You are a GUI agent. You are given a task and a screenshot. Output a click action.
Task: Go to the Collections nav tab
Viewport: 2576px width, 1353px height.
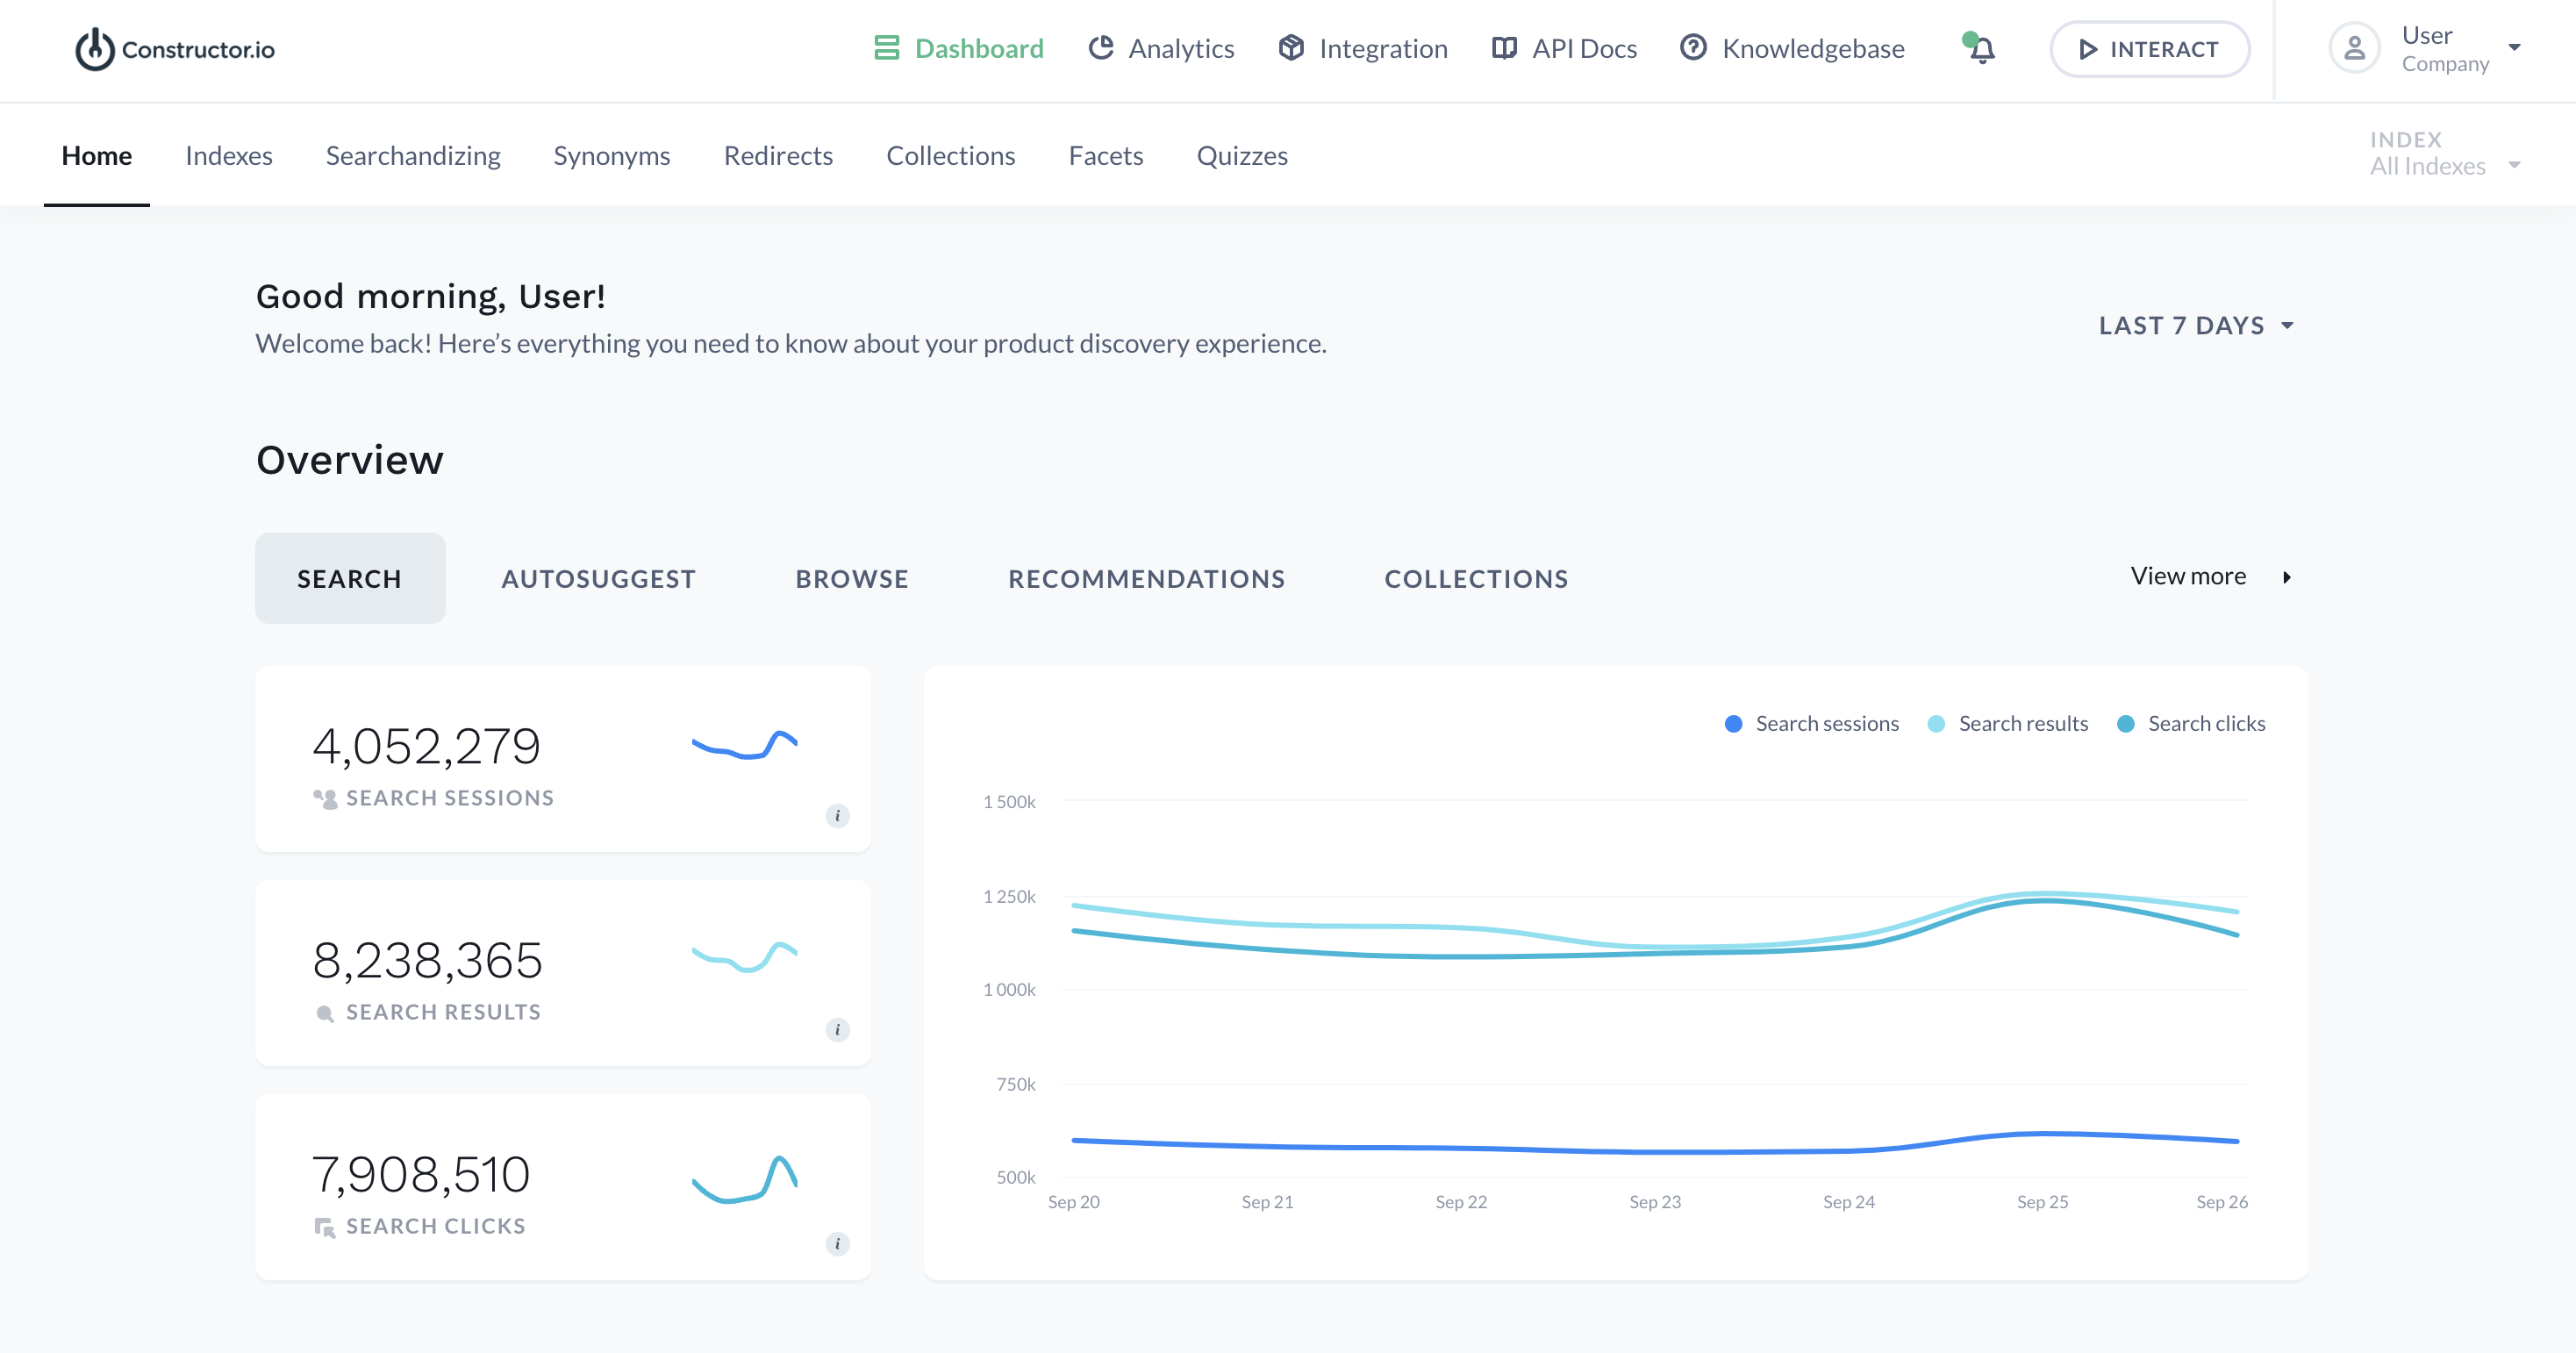point(950,155)
